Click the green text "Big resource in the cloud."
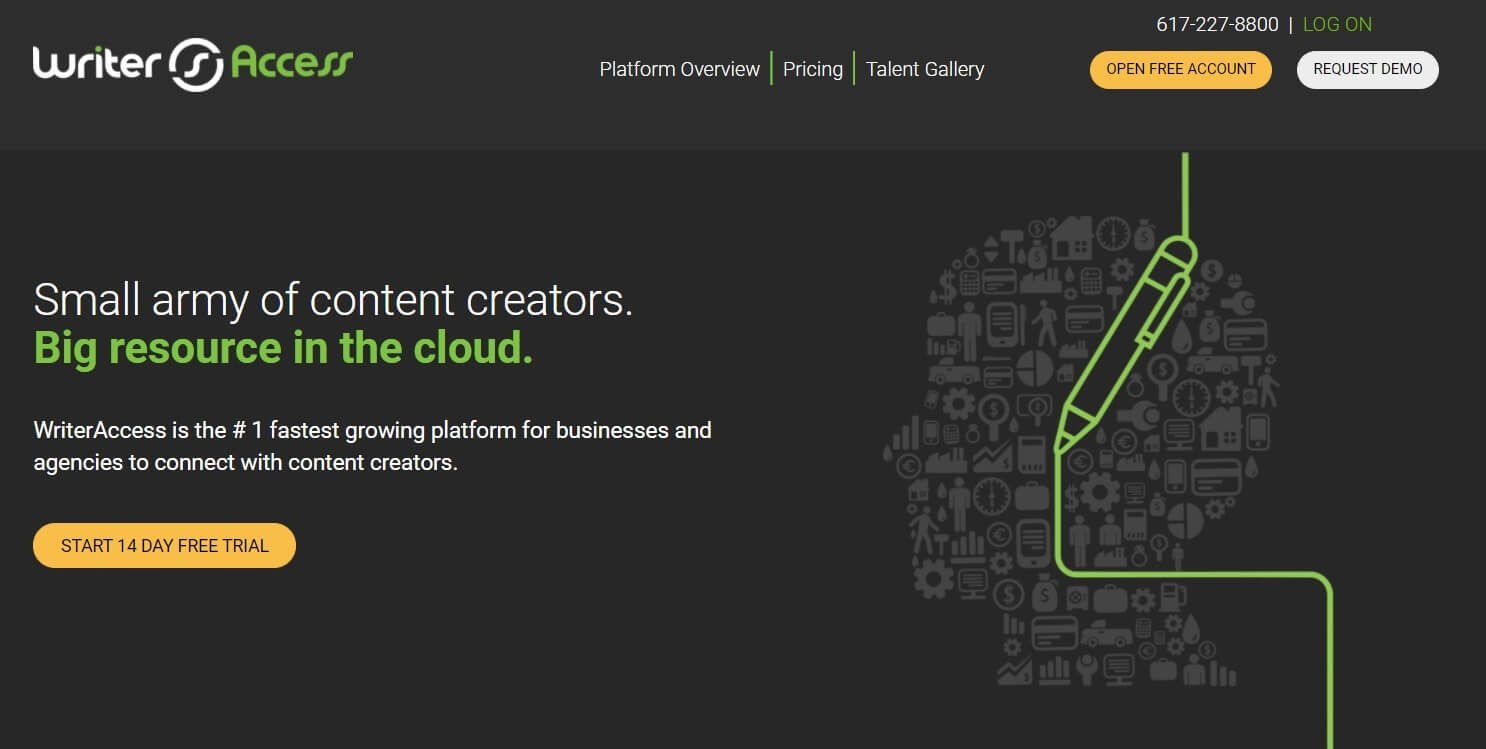This screenshot has height=749, width=1486. 283,347
